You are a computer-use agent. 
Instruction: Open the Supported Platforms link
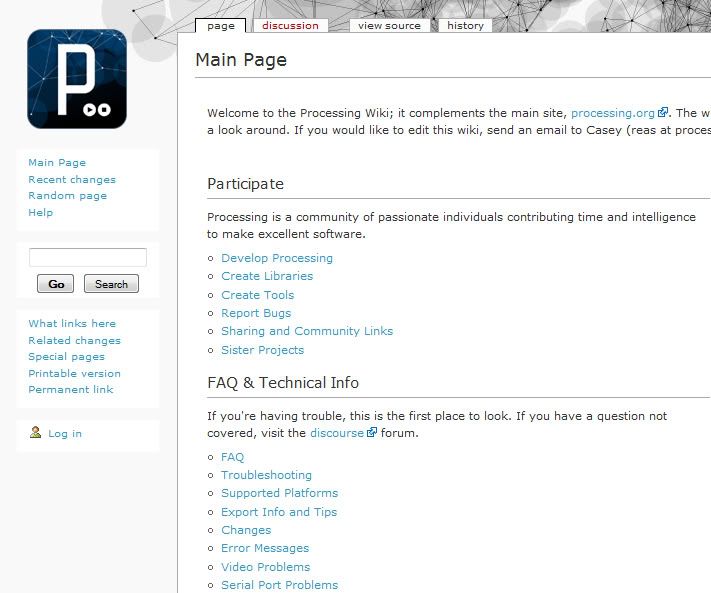279,493
